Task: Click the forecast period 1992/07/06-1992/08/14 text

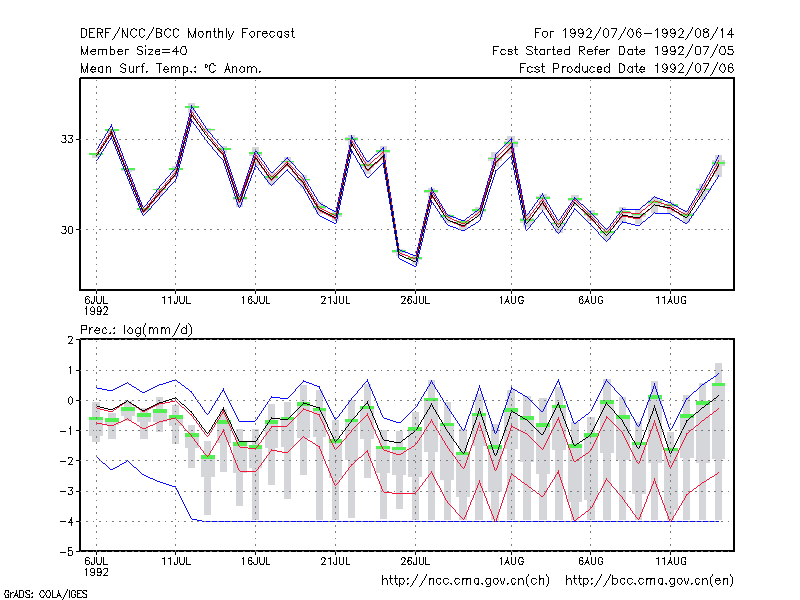Action: click(x=634, y=34)
